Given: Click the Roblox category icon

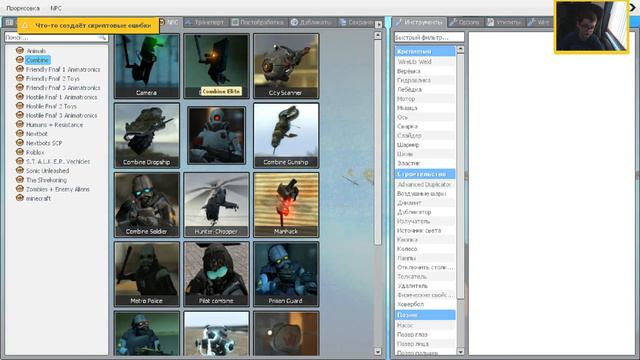Looking at the screenshot, I should click(x=20, y=152).
